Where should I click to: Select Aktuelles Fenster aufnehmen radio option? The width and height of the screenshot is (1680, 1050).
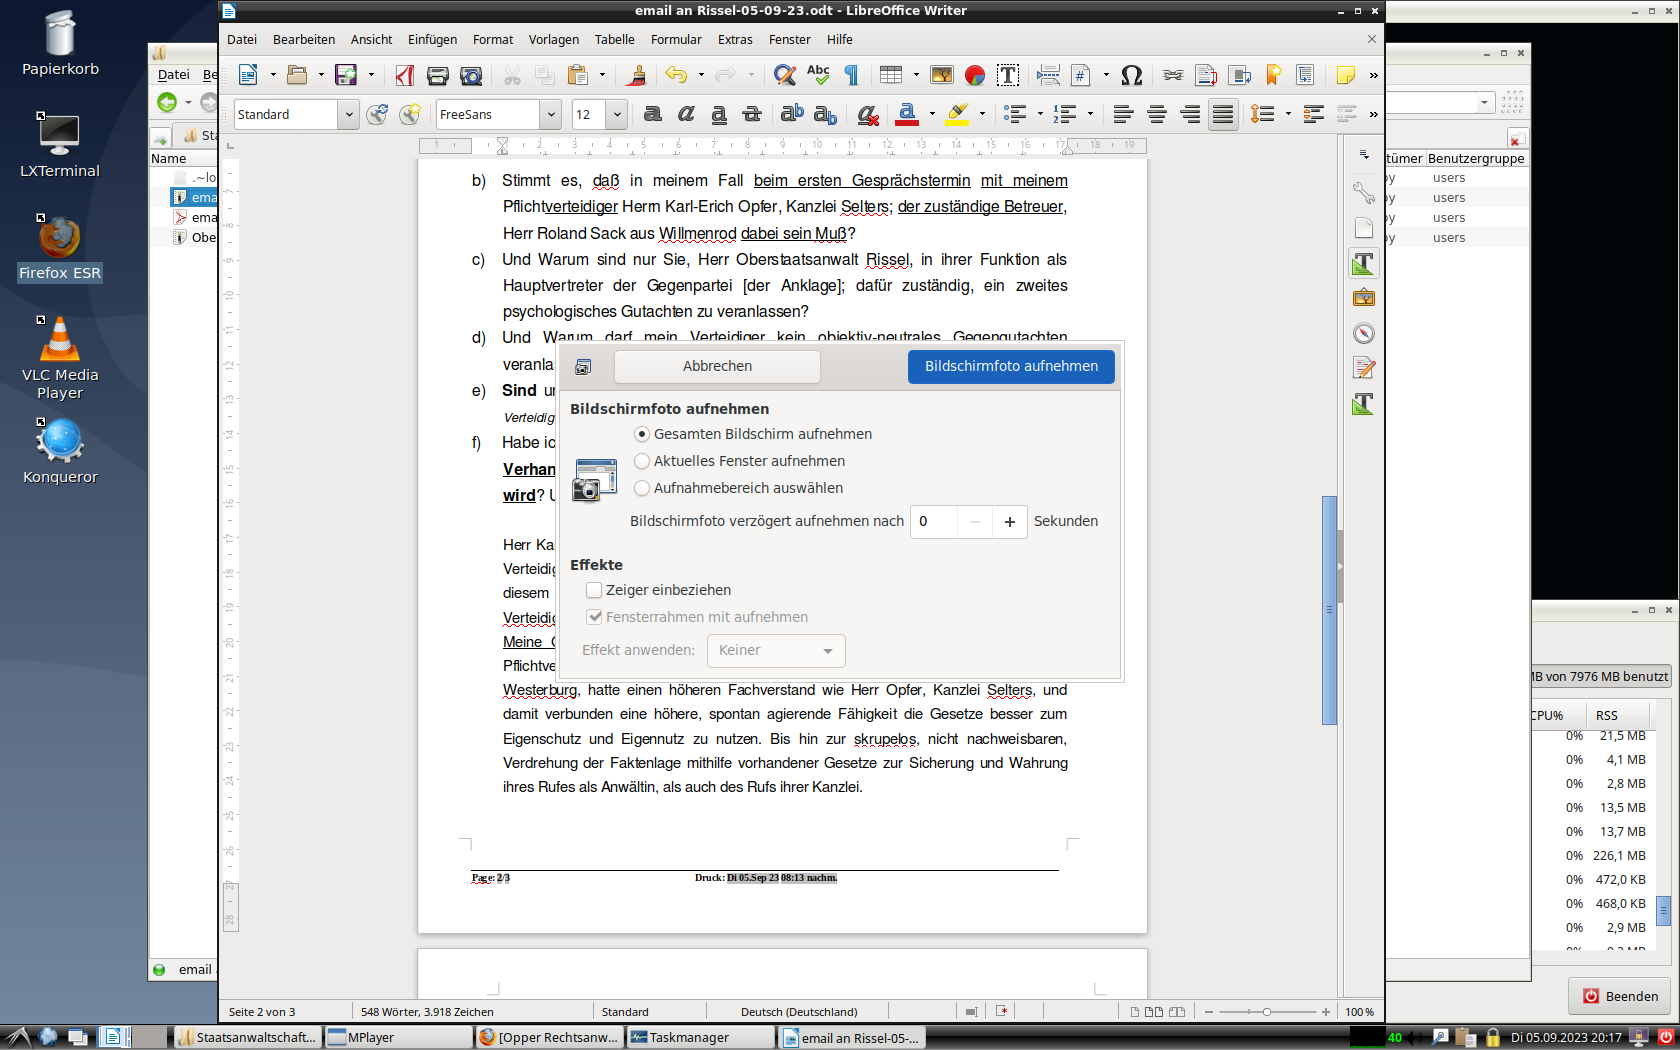(642, 461)
